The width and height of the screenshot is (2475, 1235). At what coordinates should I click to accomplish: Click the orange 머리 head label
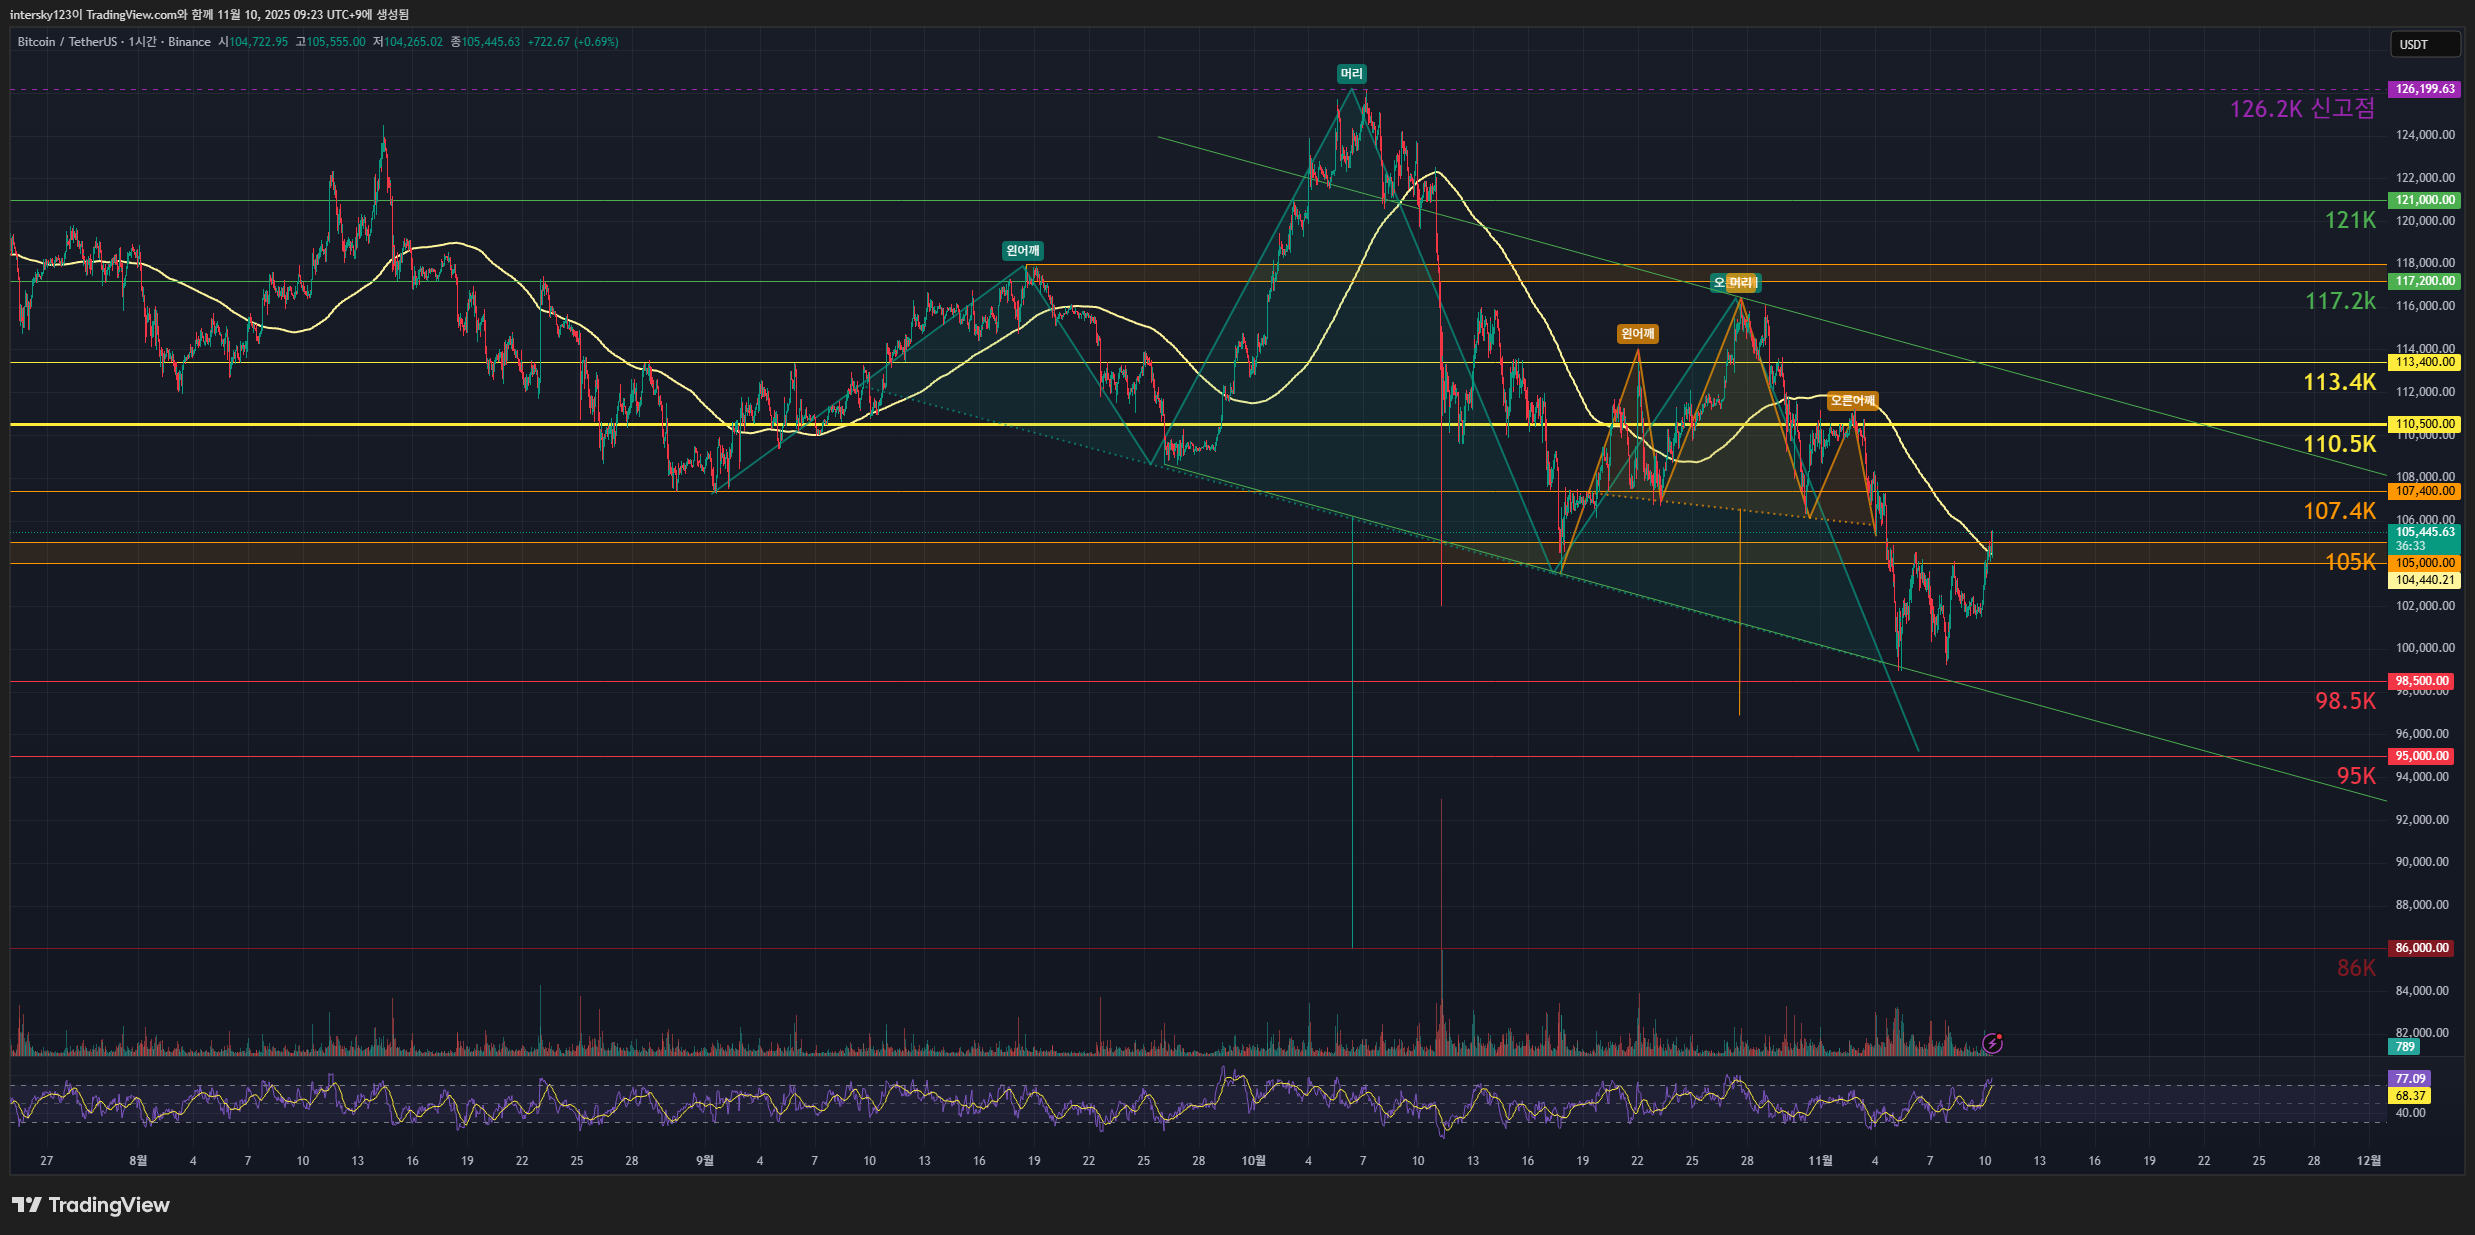(1742, 283)
